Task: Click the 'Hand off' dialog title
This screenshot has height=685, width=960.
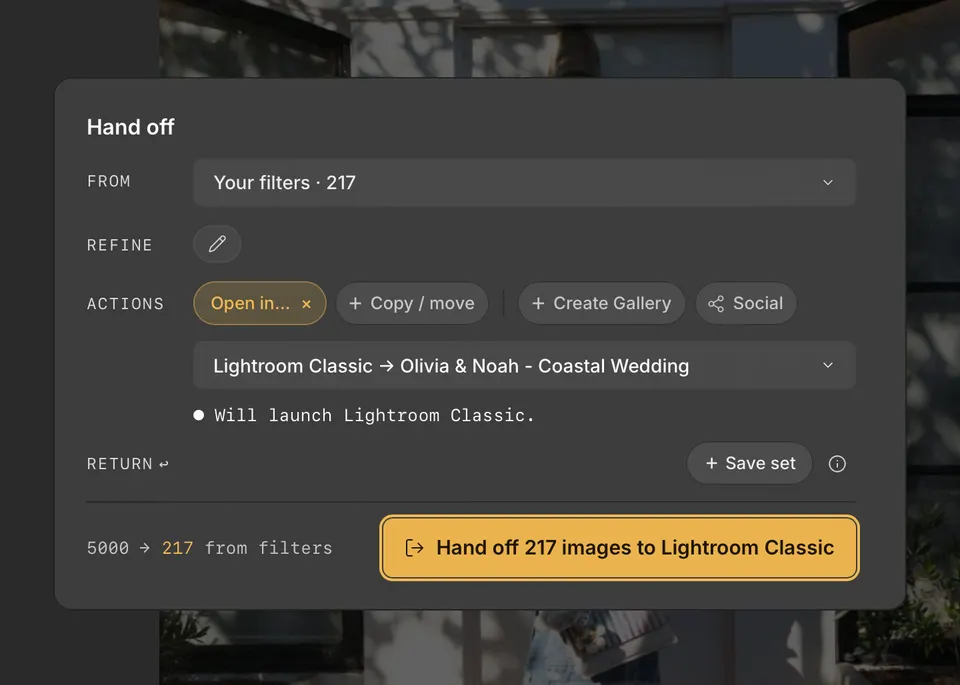Action: [x=130, y=127]
